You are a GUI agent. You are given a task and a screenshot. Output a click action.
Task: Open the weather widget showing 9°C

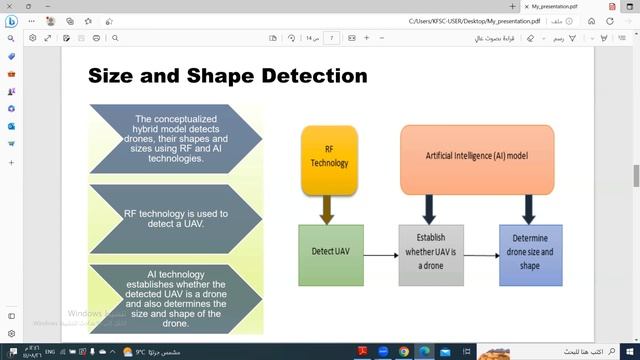[x=151, y=351]
